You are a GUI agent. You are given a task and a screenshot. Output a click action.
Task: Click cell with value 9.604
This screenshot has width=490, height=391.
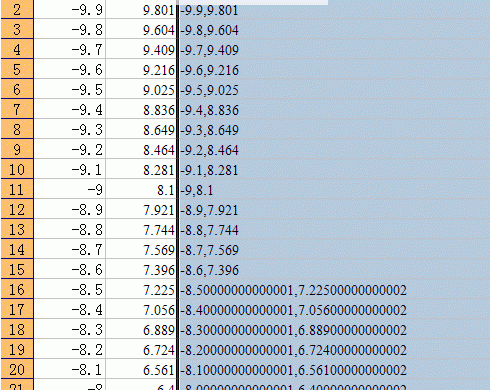[x=141, y=29]
